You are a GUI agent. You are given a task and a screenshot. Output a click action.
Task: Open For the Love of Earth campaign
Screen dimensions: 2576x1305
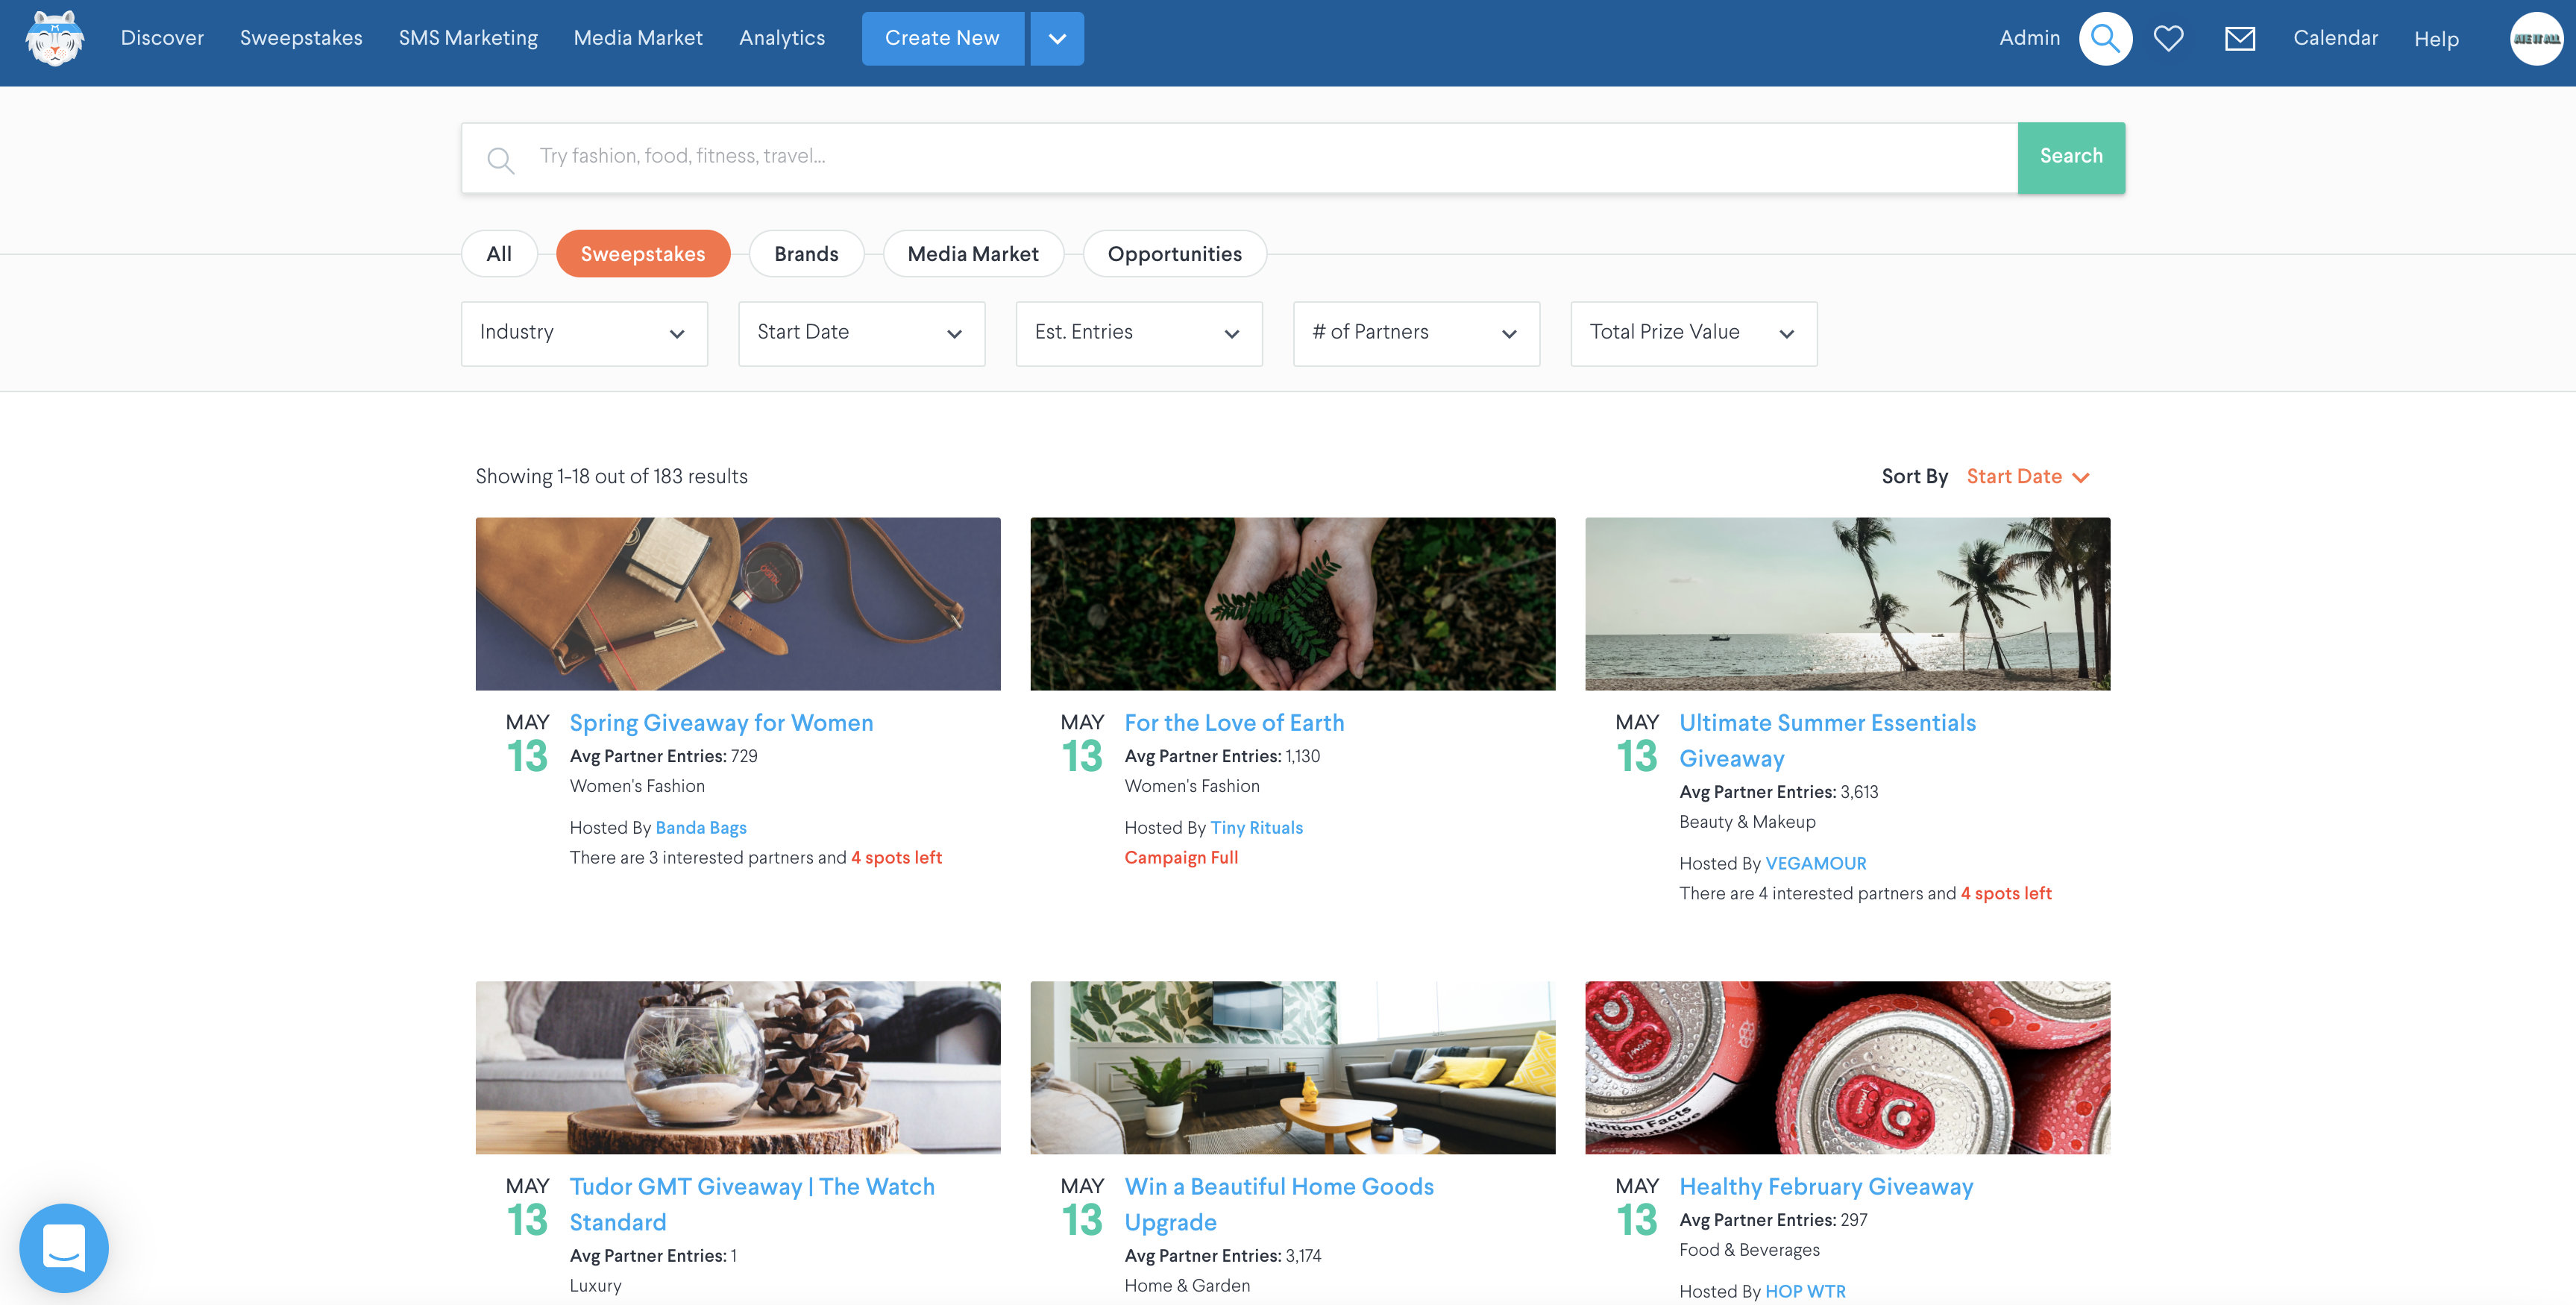(1234, 723)
